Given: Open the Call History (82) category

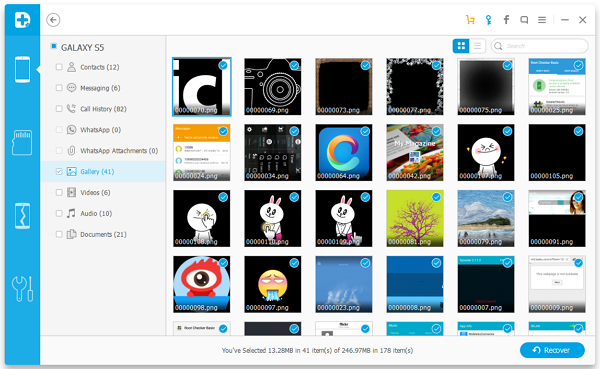Looking at the screenshot, I should click(103, 109).
